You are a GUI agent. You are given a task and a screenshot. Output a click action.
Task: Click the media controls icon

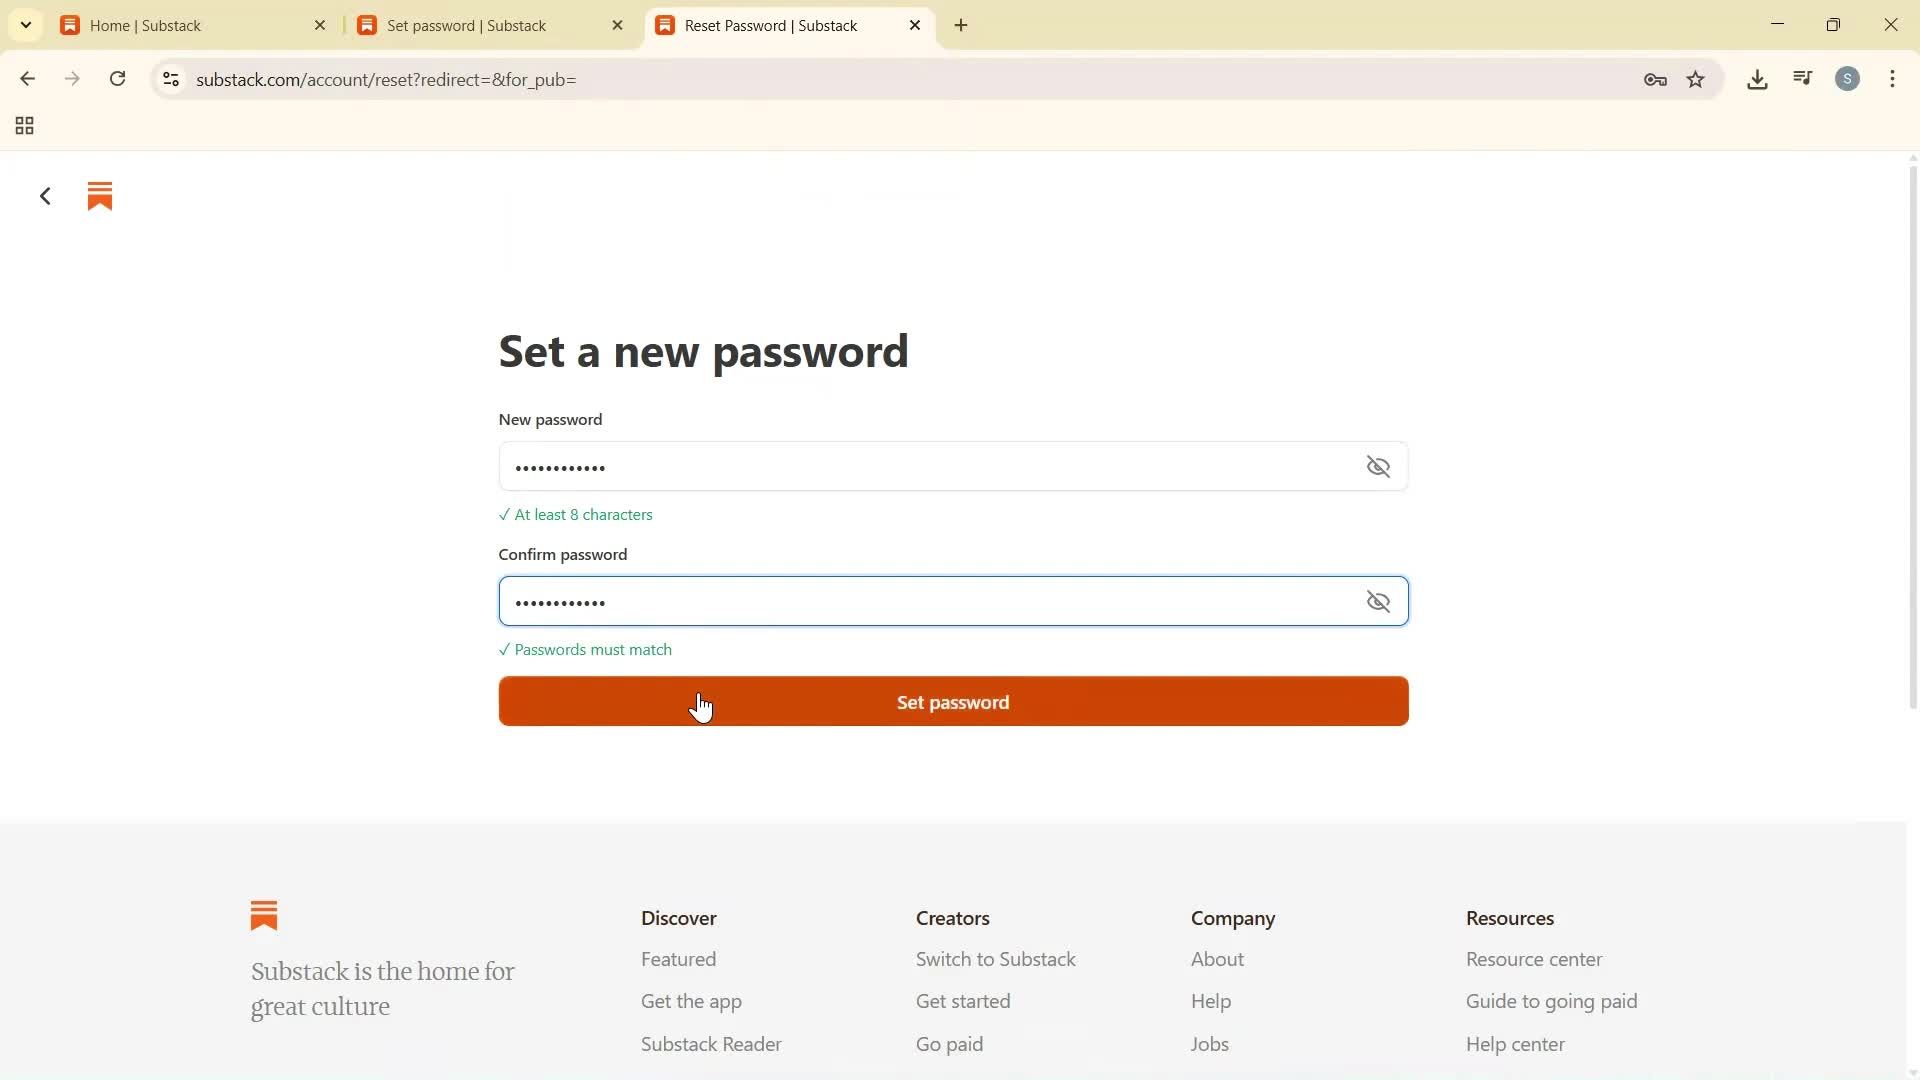pyautogui.click(x=1802, y=77)
